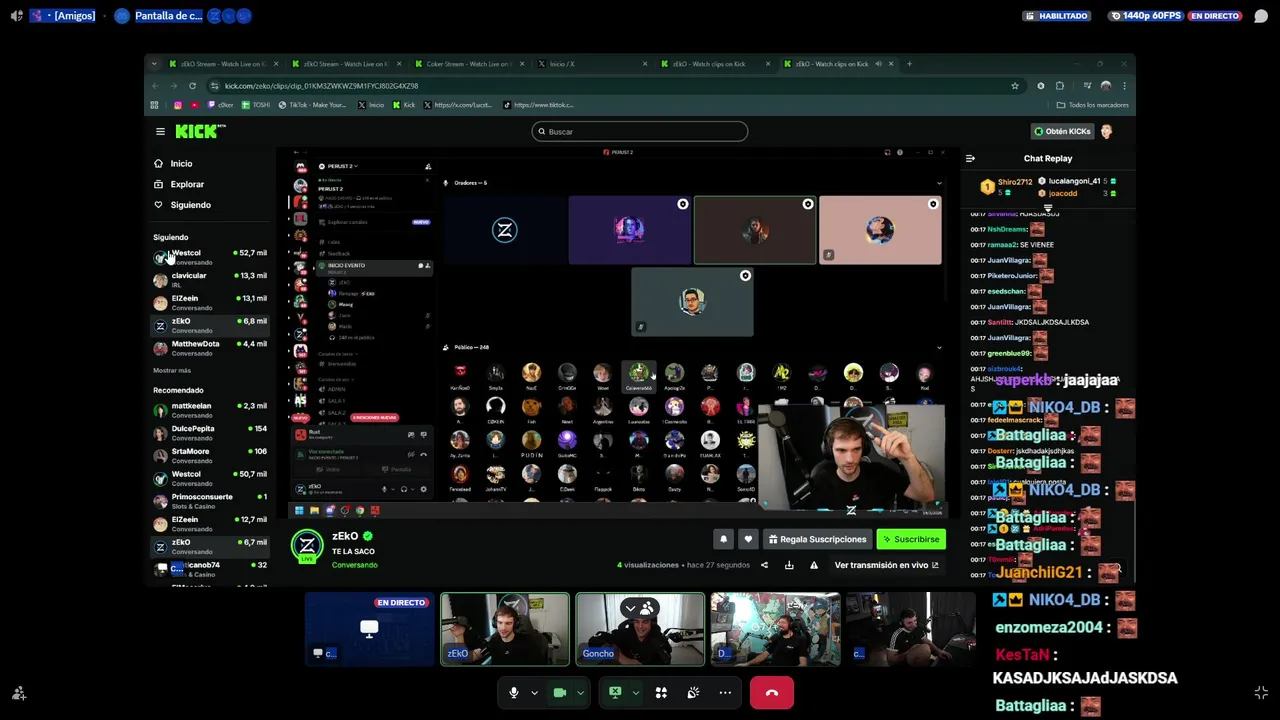The image size is (1280, 720).
Task: Open microphone options arrow next to mic
Action: [534, 692]
